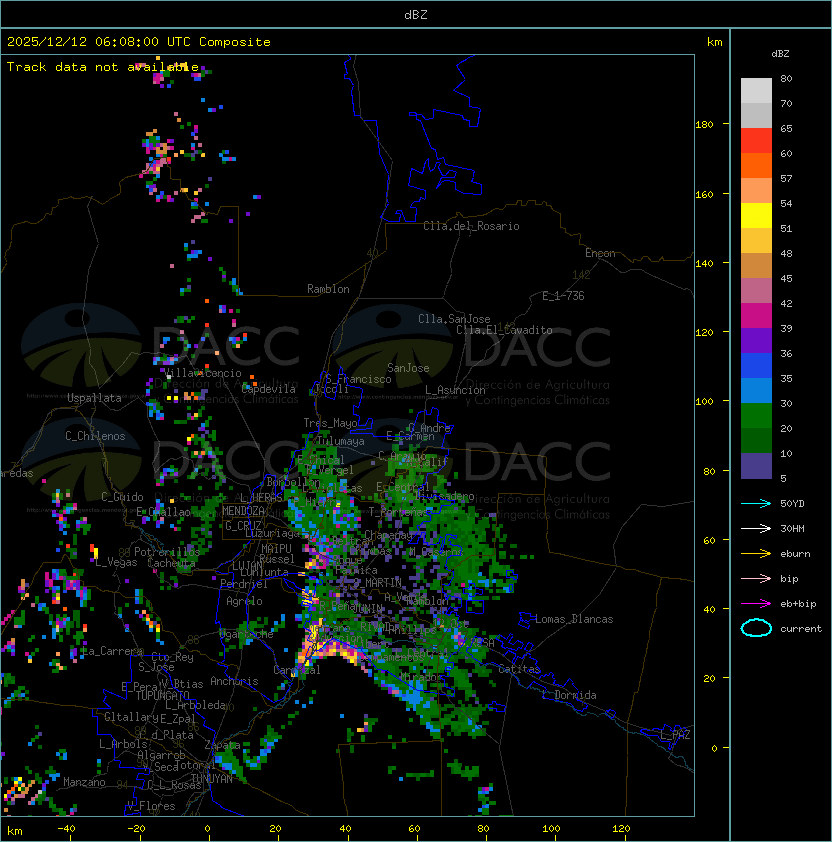Pick the red swatch in dBZ scale
Viewport: 832px width, 842px height.
(756, 141)
